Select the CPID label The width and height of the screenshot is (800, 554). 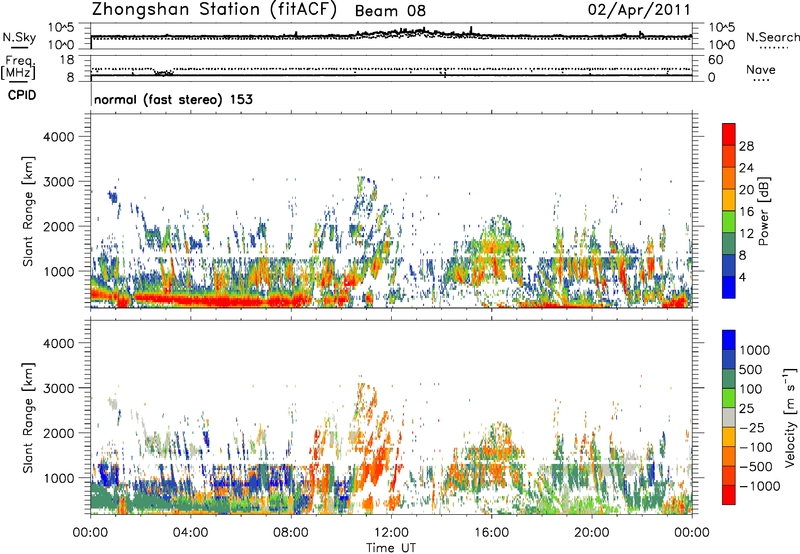pos(22,95)
